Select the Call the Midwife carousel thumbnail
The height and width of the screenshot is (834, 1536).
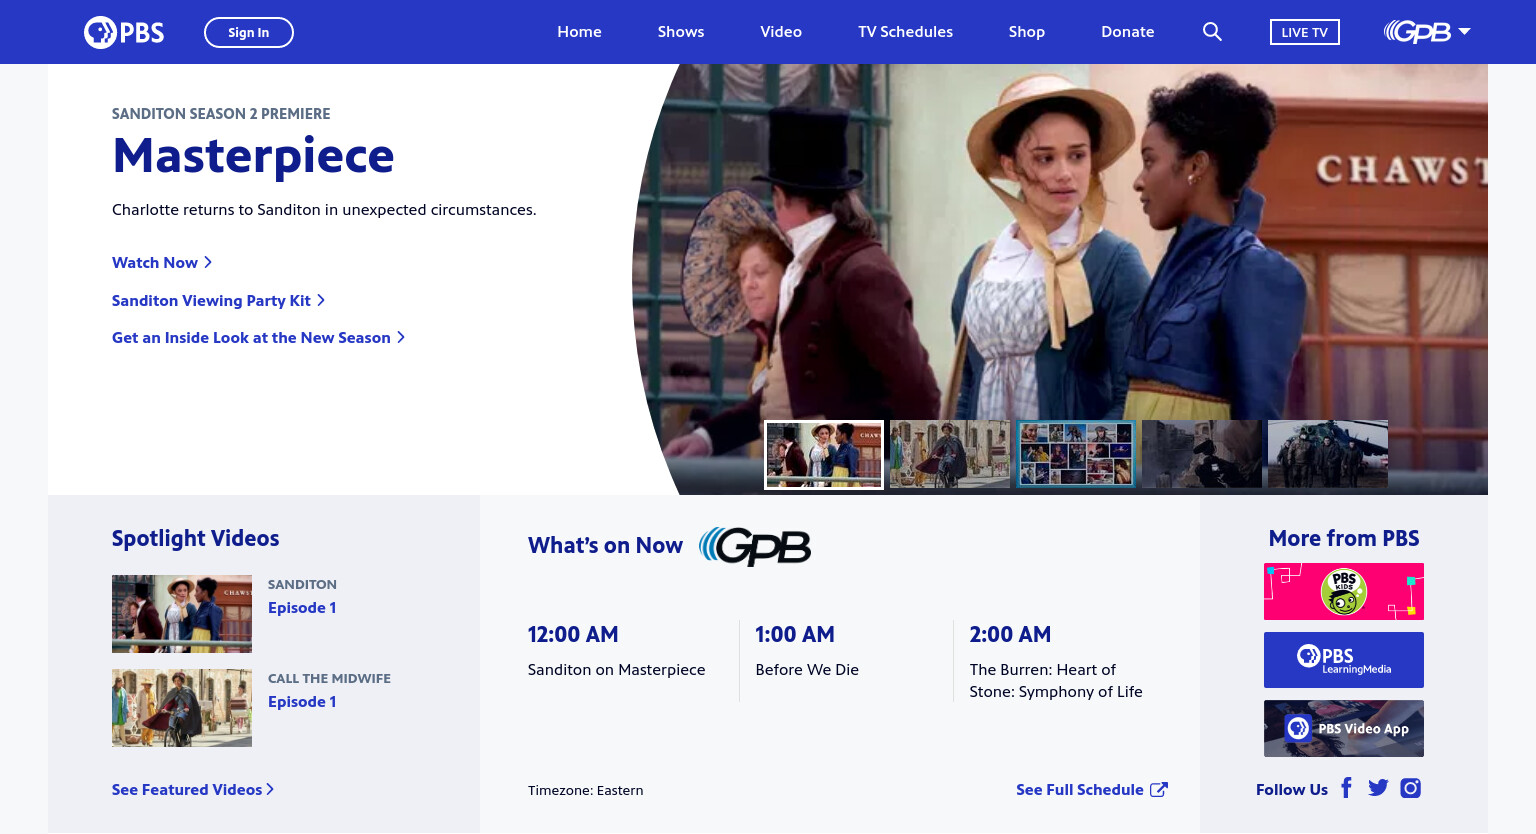click(x=950, y=454)
